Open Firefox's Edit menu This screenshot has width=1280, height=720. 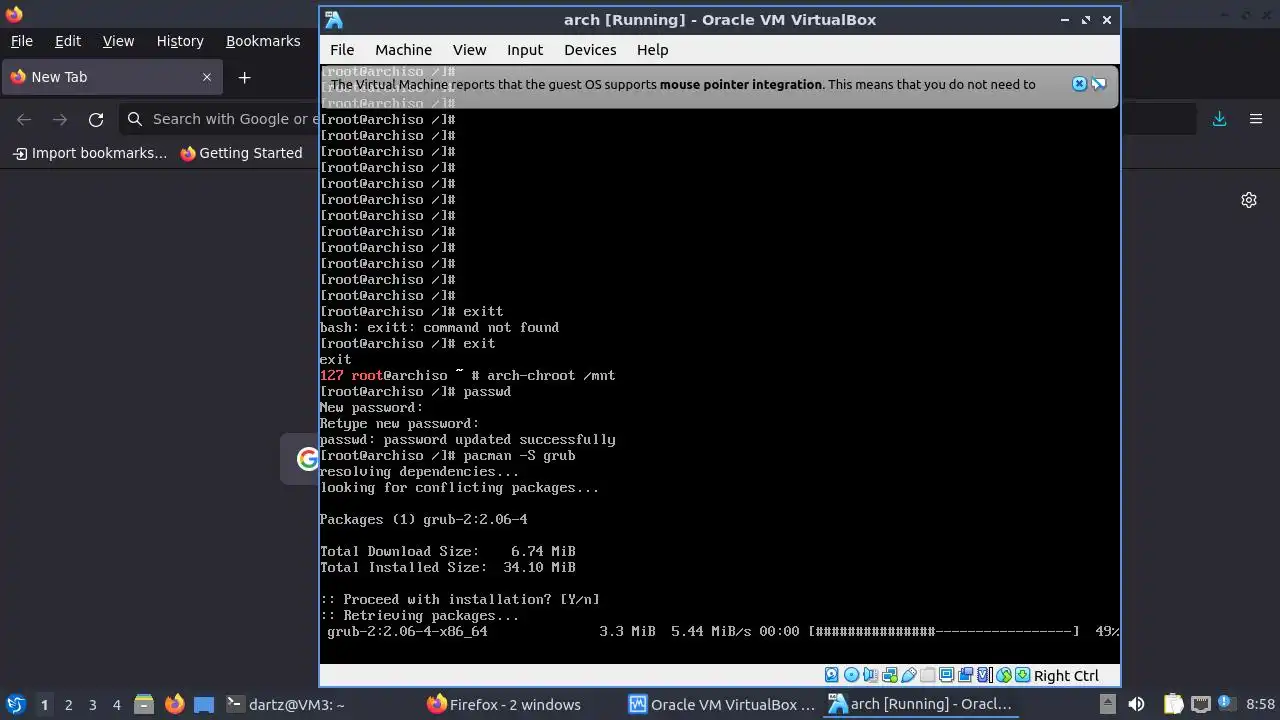click(x=68, y=41)
